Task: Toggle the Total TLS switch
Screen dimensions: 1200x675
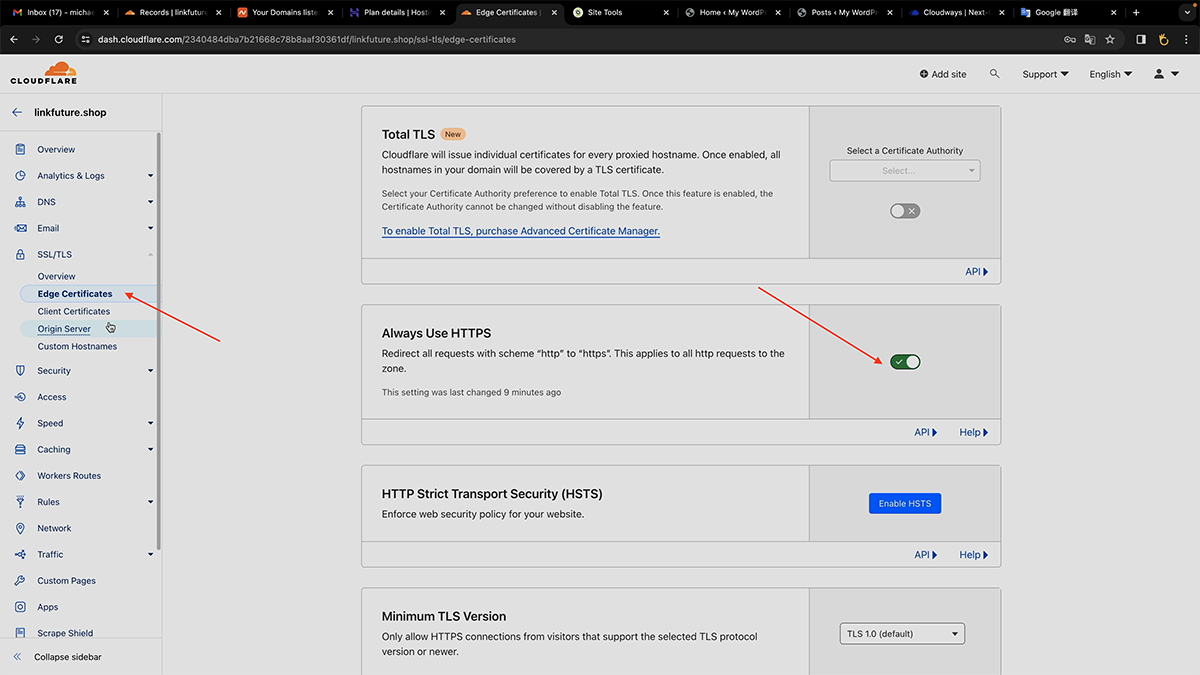Action: pyautogui.click(x=905, y=211)
